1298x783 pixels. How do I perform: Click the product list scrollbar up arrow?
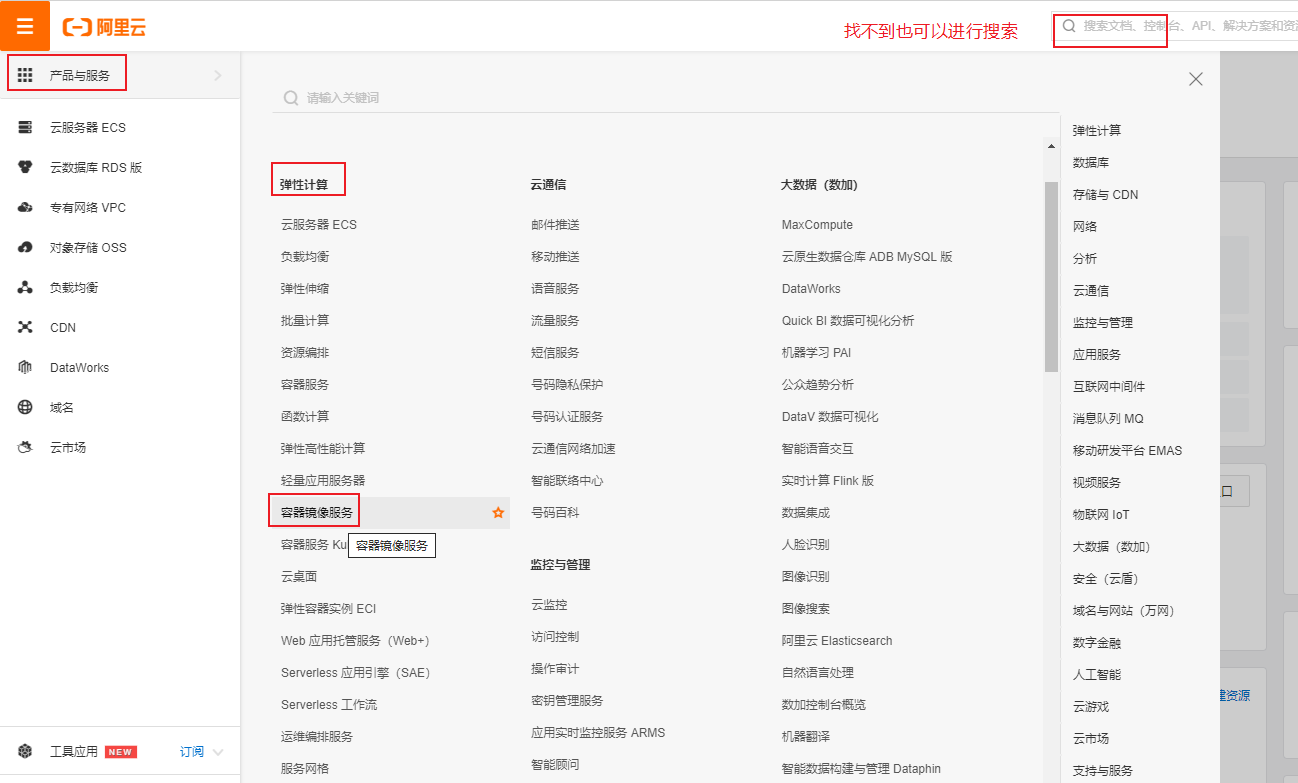pyautogui.click(x=1051, y=145)
